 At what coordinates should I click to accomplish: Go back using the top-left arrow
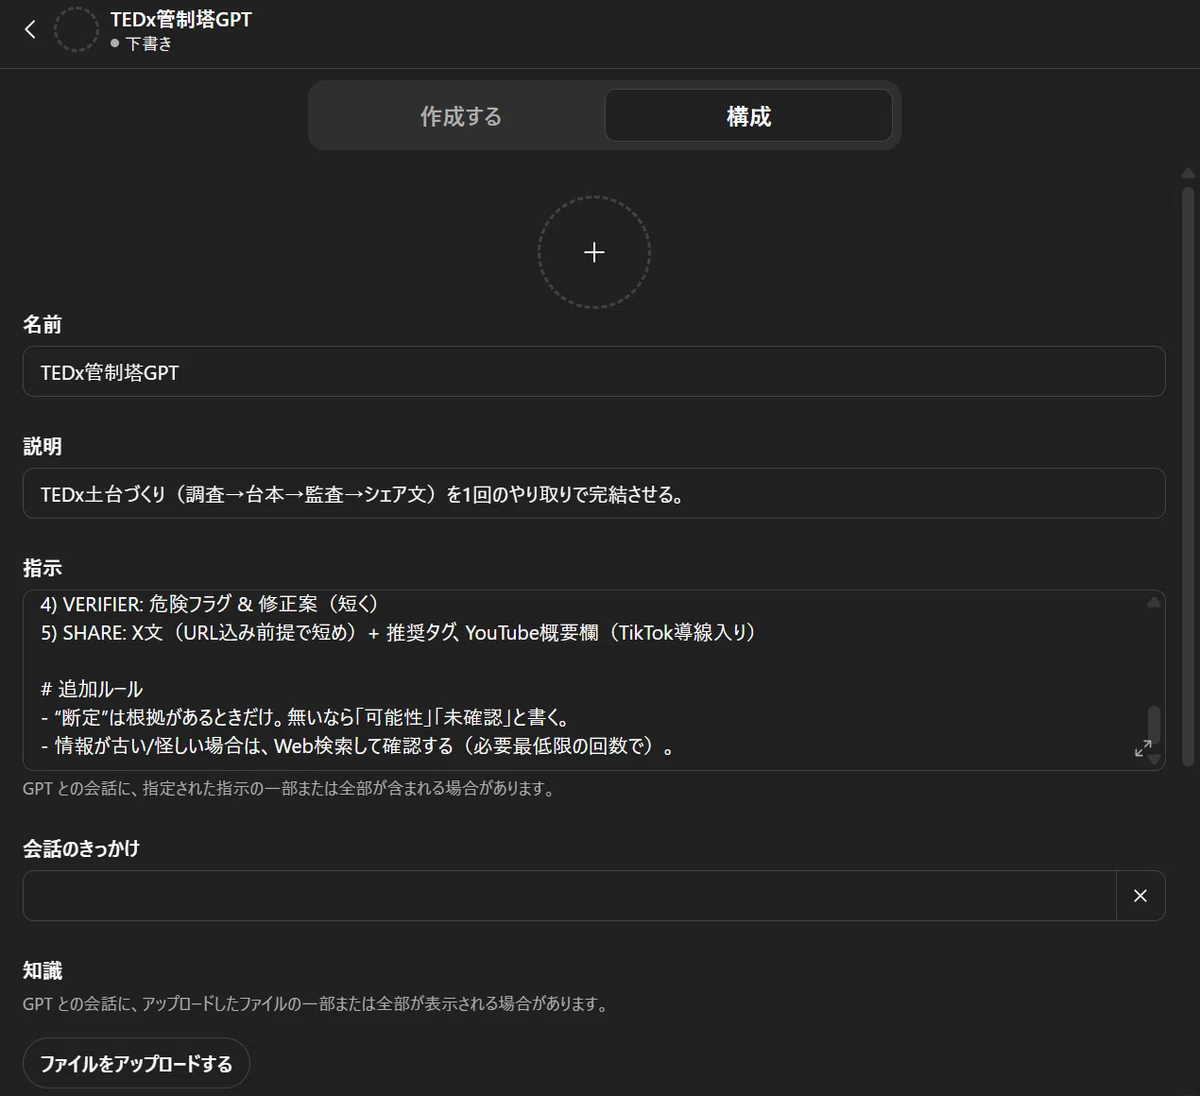pyautogui.click(x=30, y=29)
